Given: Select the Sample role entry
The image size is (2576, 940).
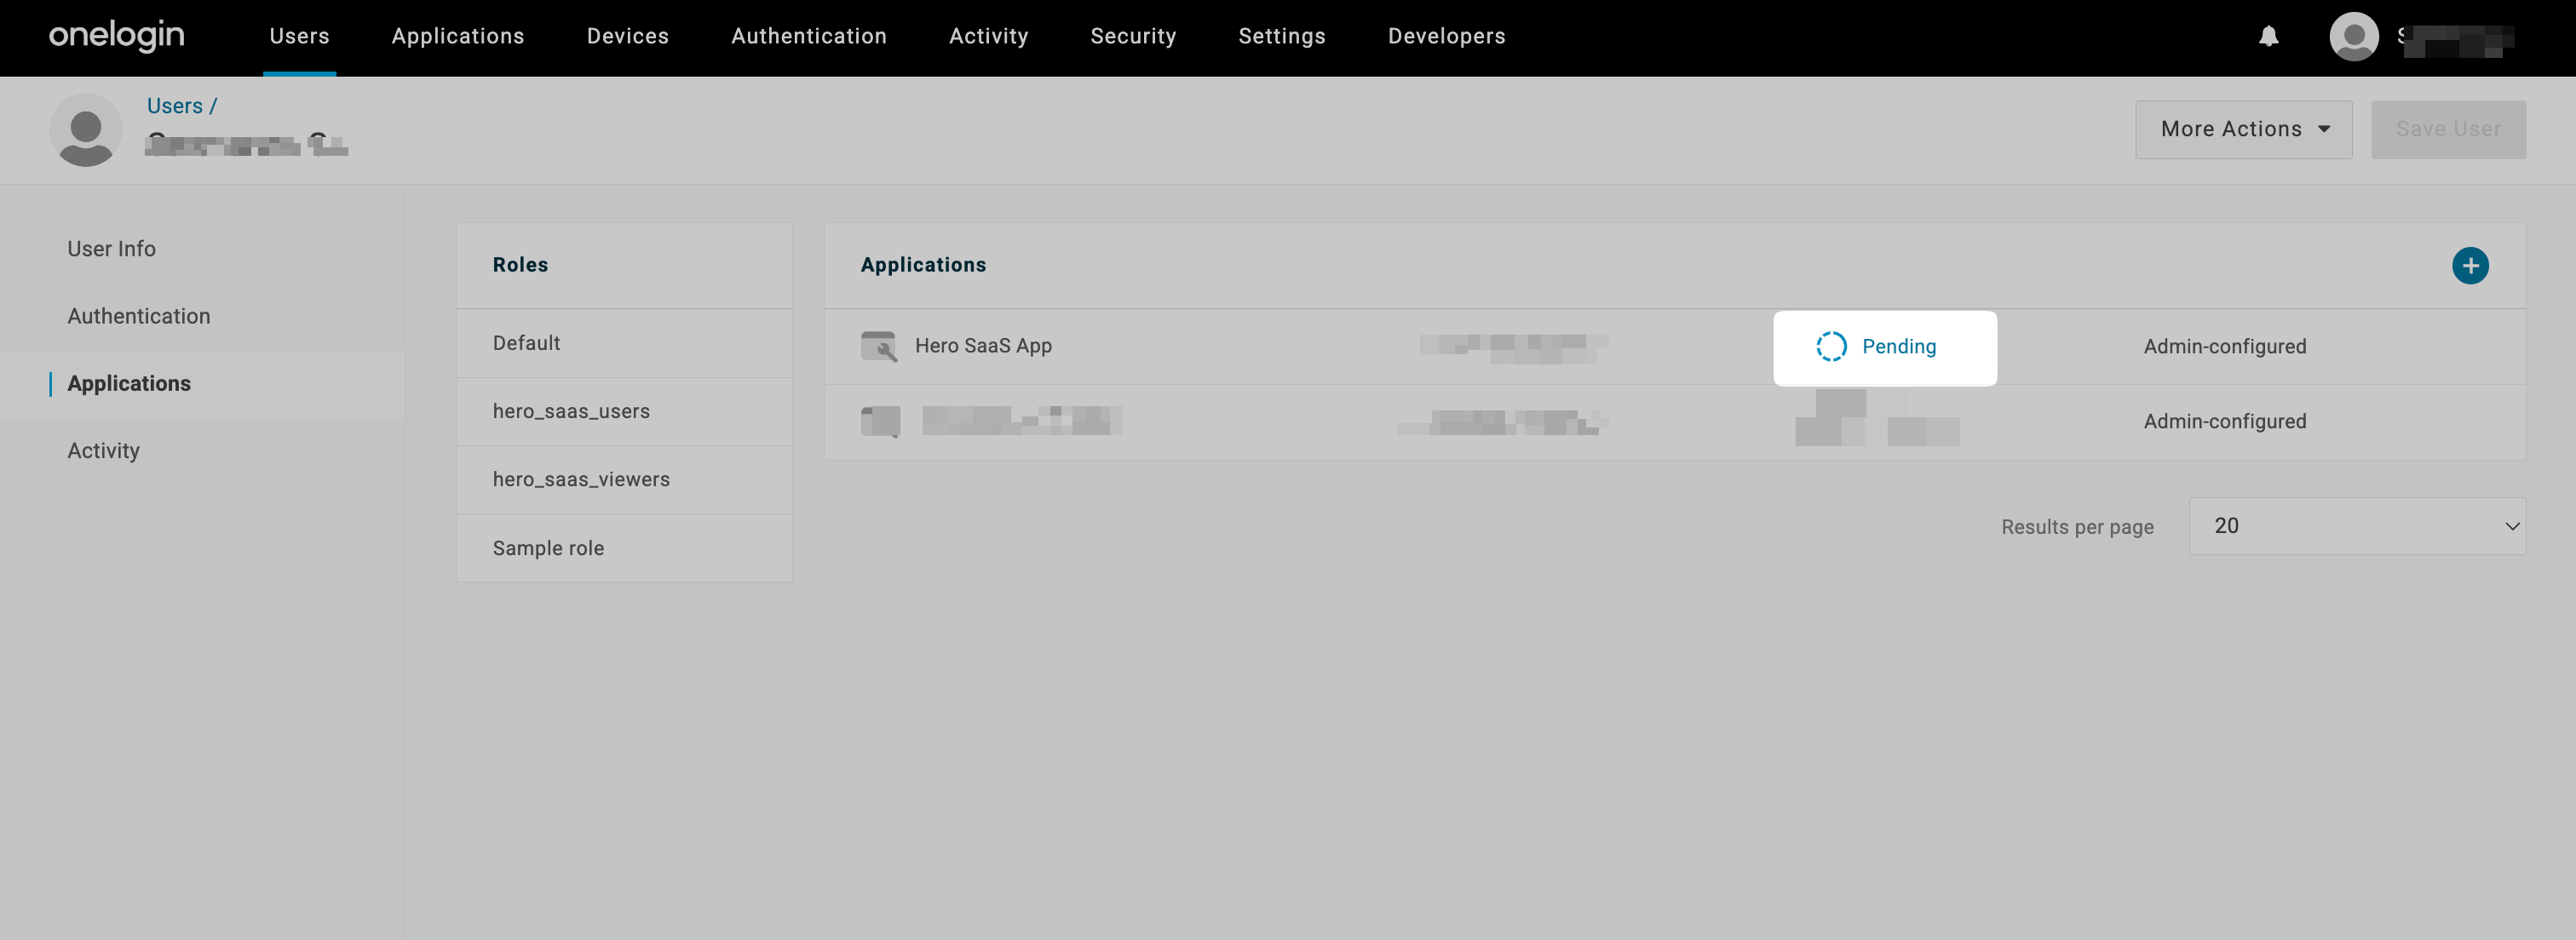Looking at the screenshot, I should pyautogui.click(x=548, y=547).
